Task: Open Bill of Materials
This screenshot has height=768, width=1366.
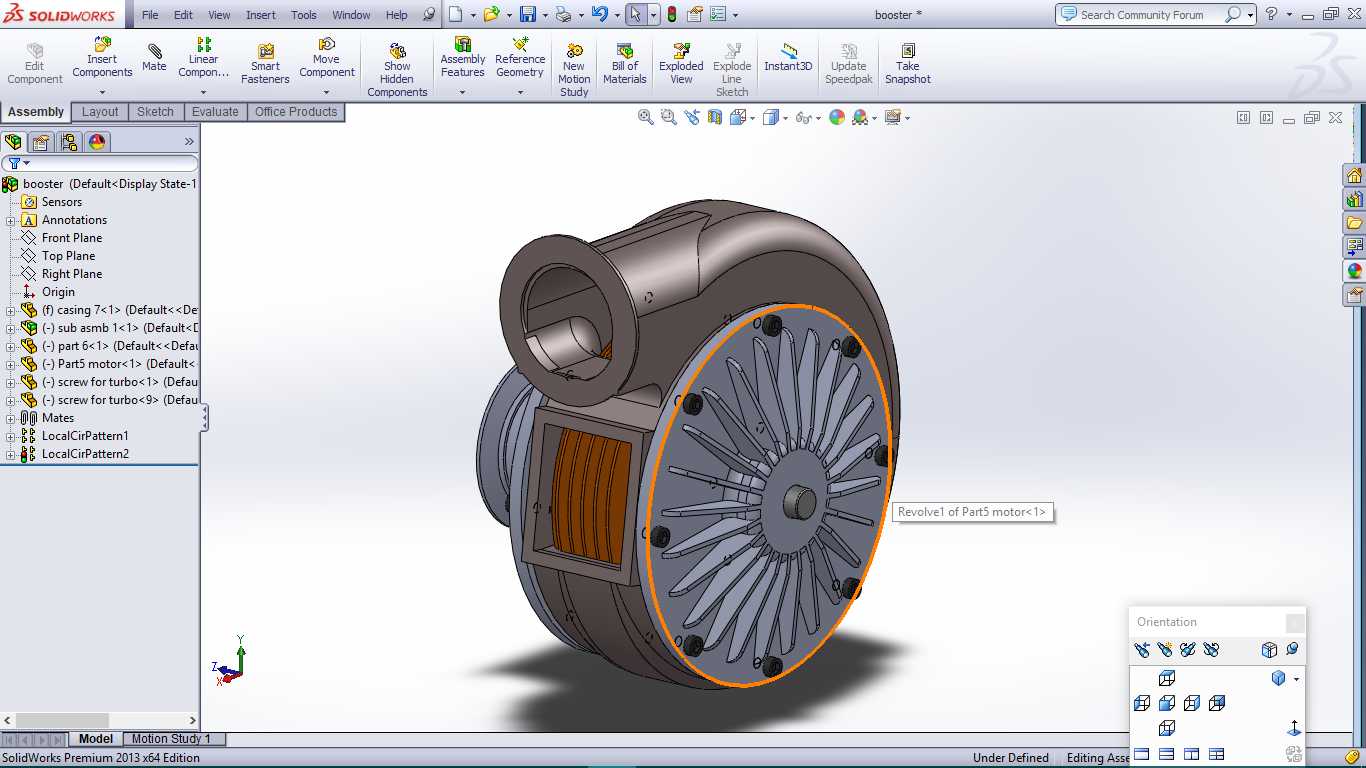Action: (625, 64)
